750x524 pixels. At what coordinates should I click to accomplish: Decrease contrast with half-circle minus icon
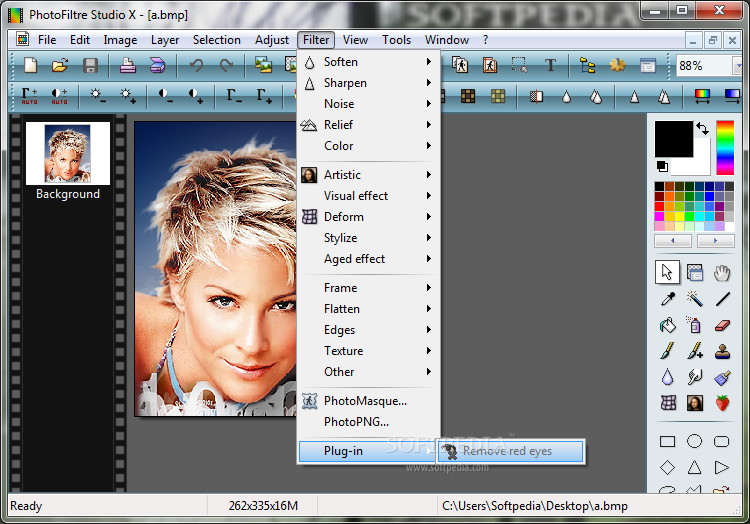coord(166,96)
